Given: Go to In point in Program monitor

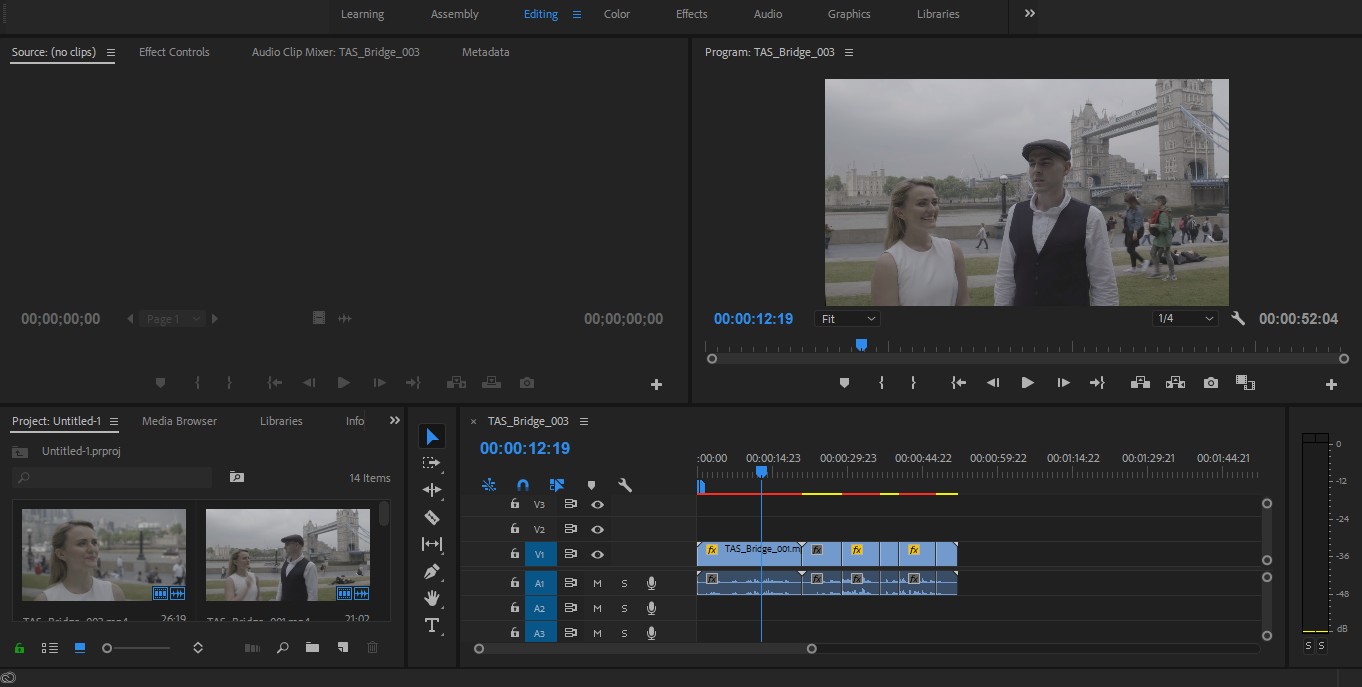Looking at the screenshot, I should (x=958, y=383).
